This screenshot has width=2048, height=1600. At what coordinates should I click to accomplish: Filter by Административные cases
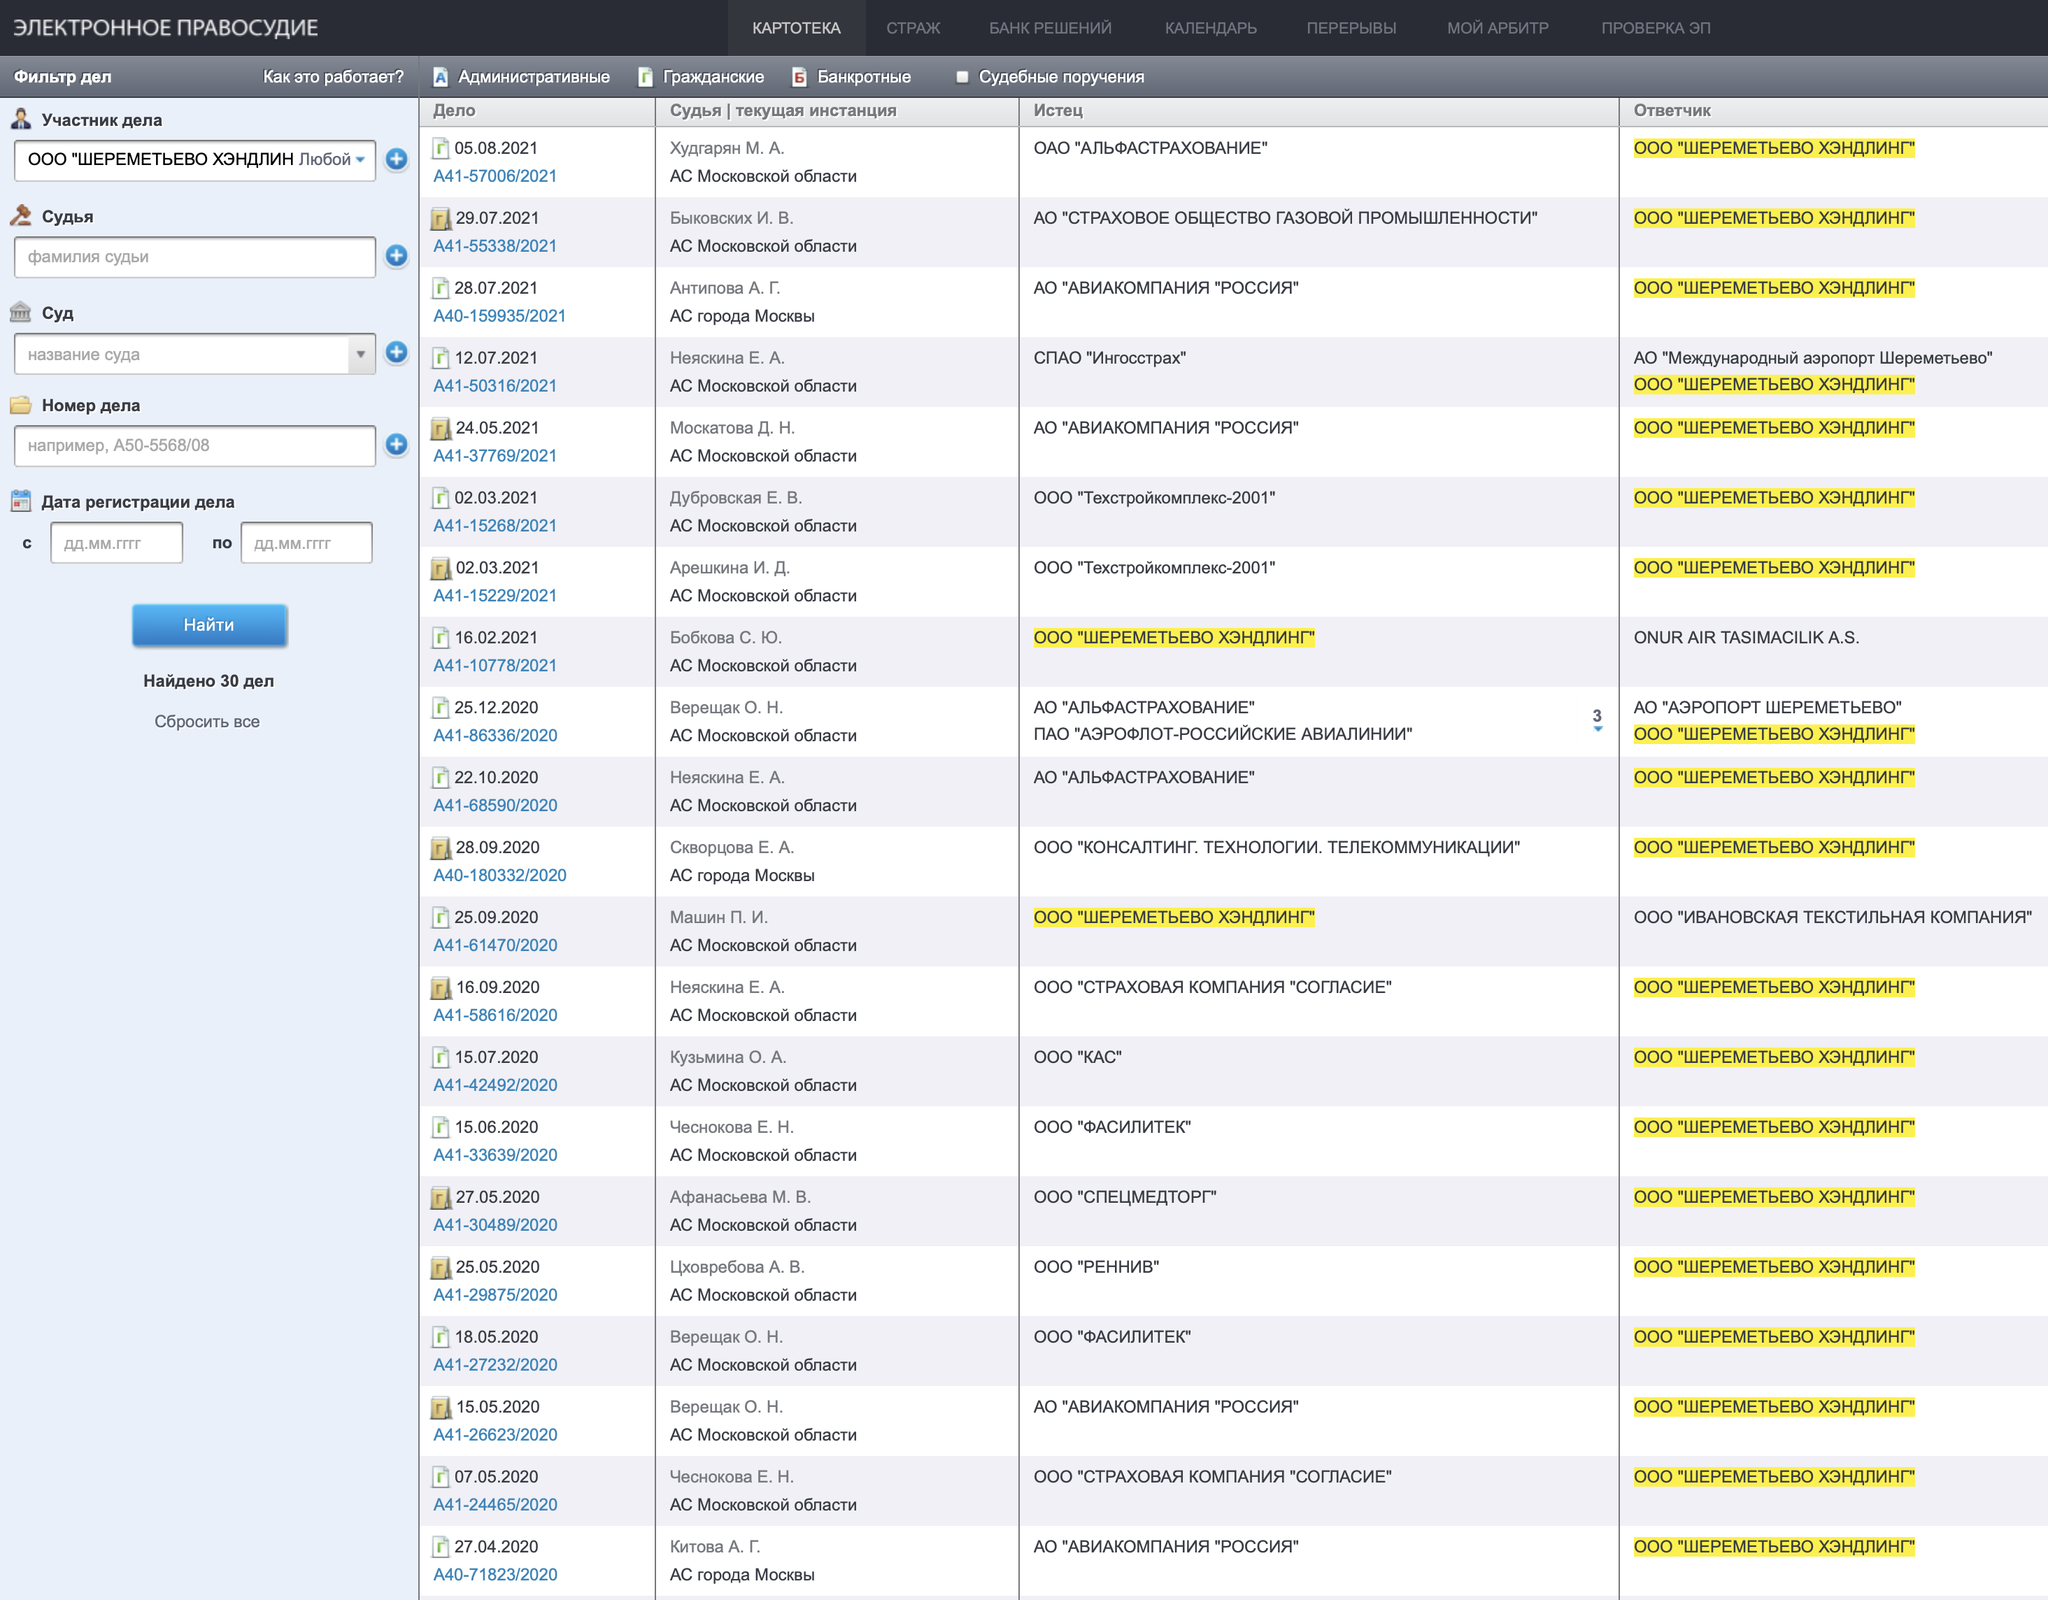tap(521, 77)
